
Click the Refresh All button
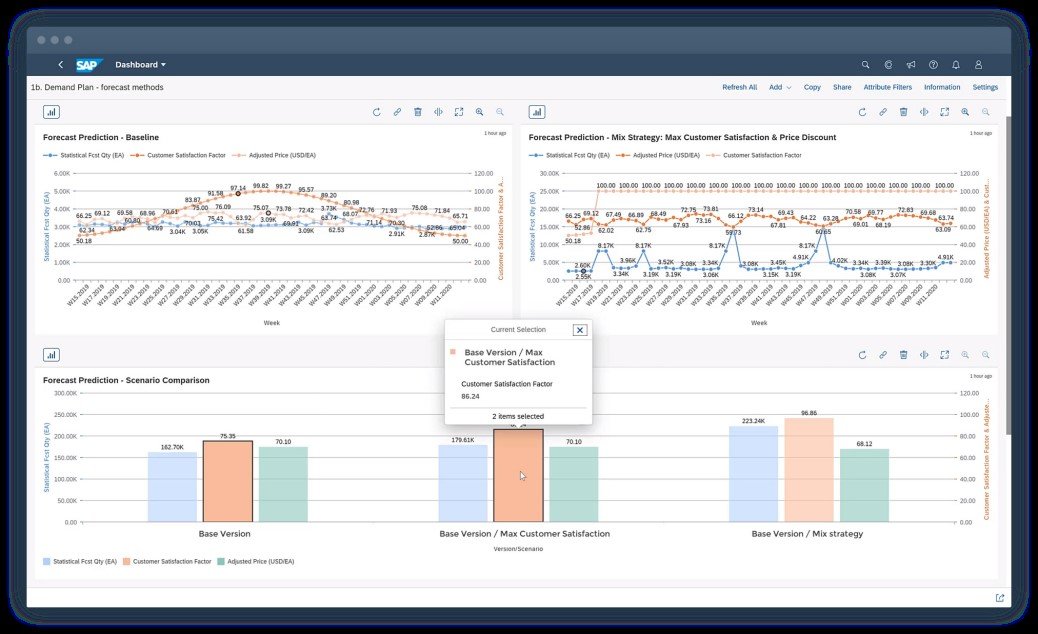click(x=740, y=87)
